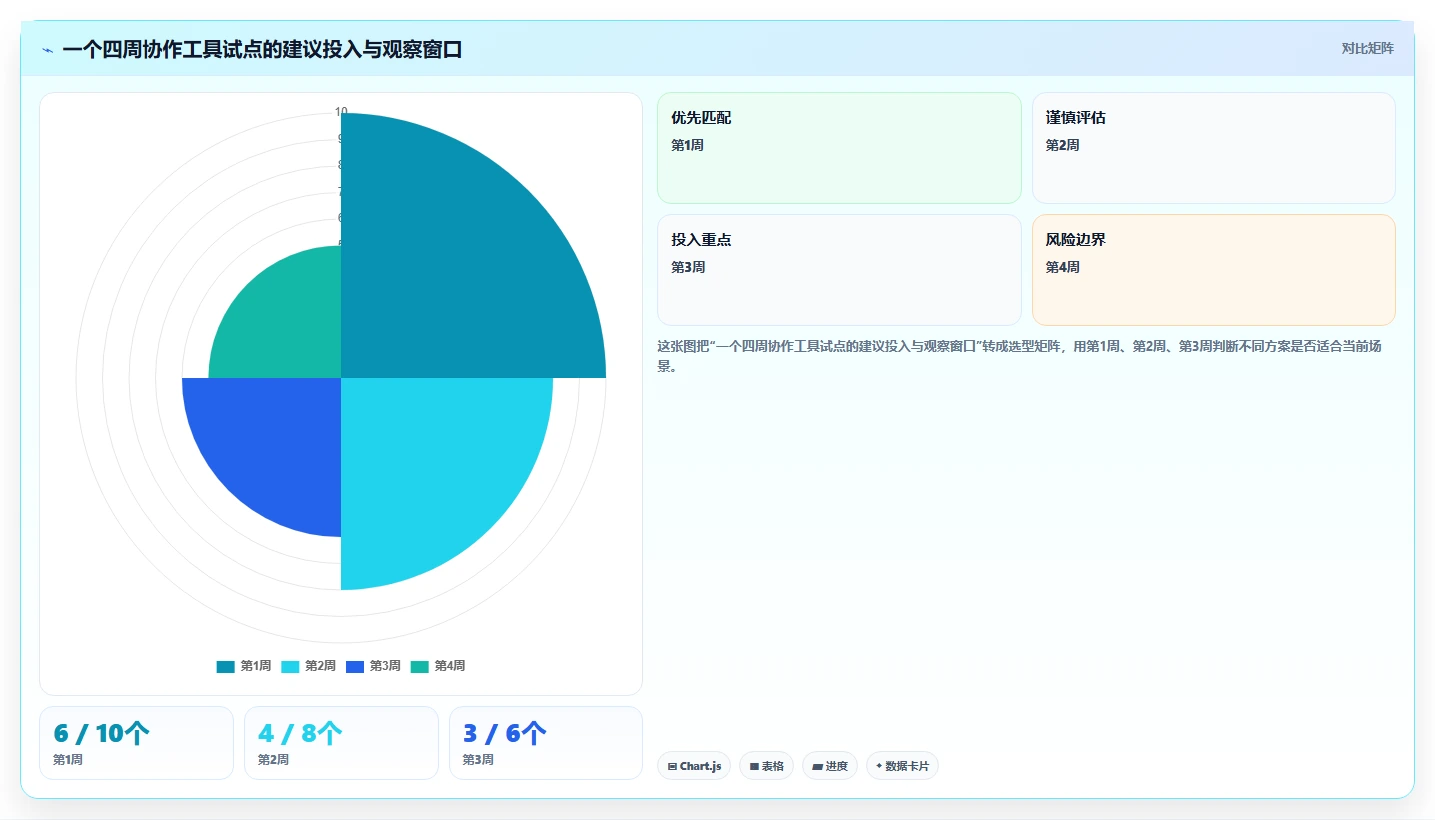Select the 3 / 6个 stat card

[x=546, y=743]
